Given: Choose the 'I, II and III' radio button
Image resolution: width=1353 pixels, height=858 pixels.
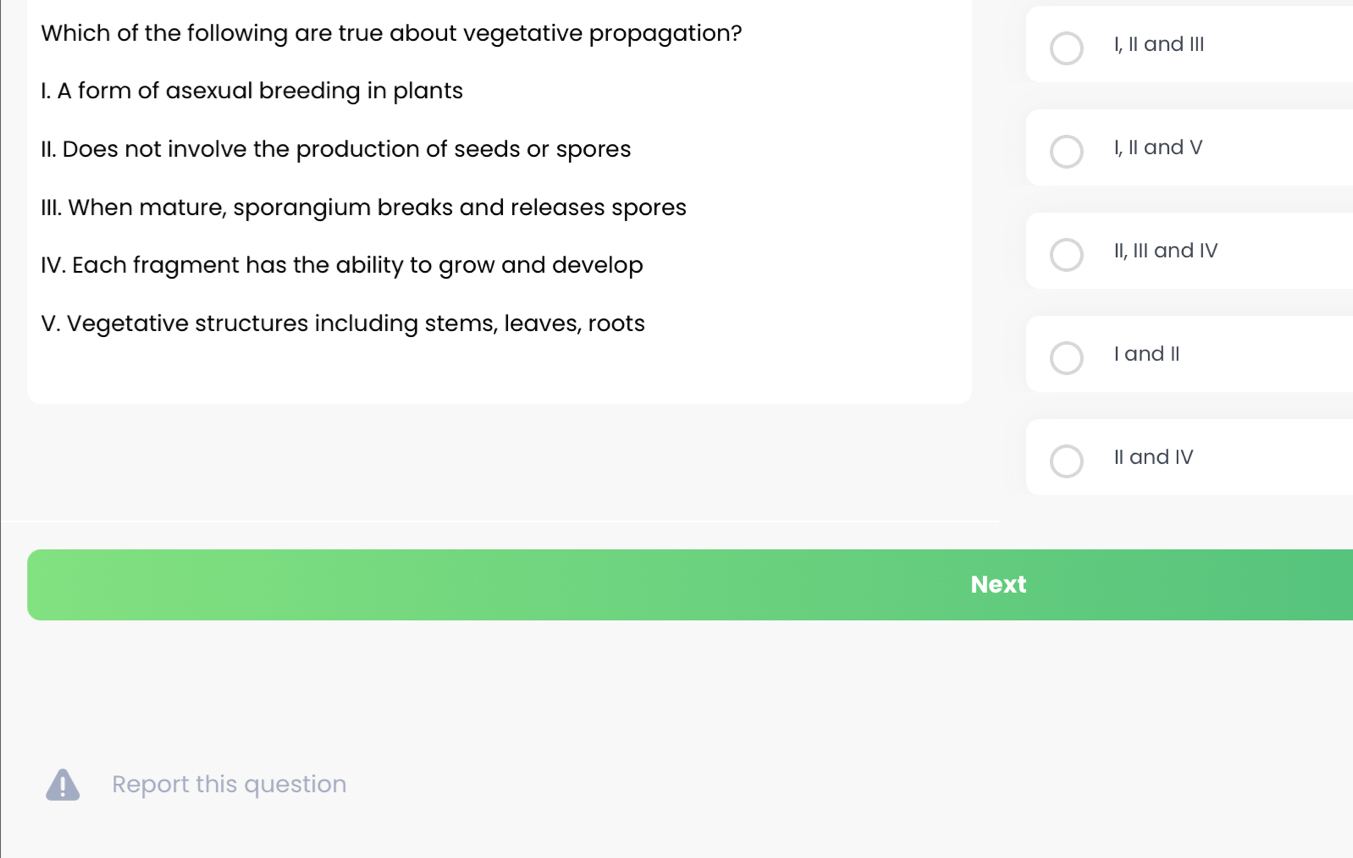Looking at the screenshot, I should pyautogui.click(x=1067, y=48).
